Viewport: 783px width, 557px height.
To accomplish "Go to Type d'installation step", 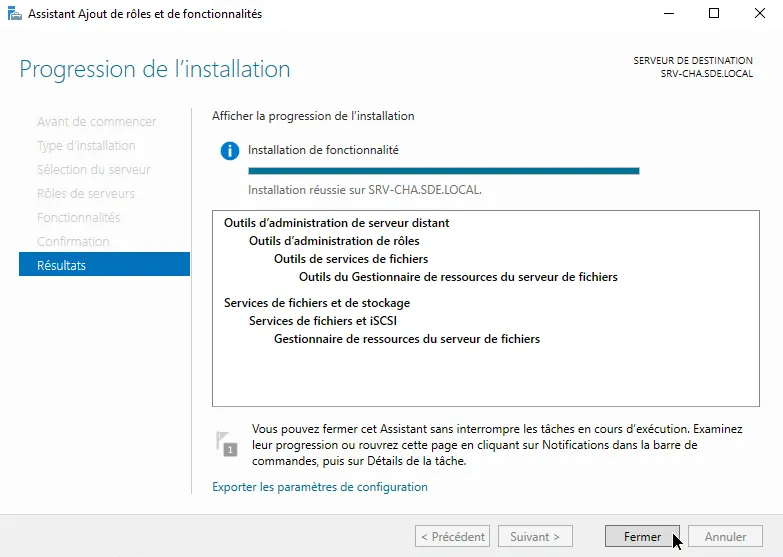I will [86, 145].
